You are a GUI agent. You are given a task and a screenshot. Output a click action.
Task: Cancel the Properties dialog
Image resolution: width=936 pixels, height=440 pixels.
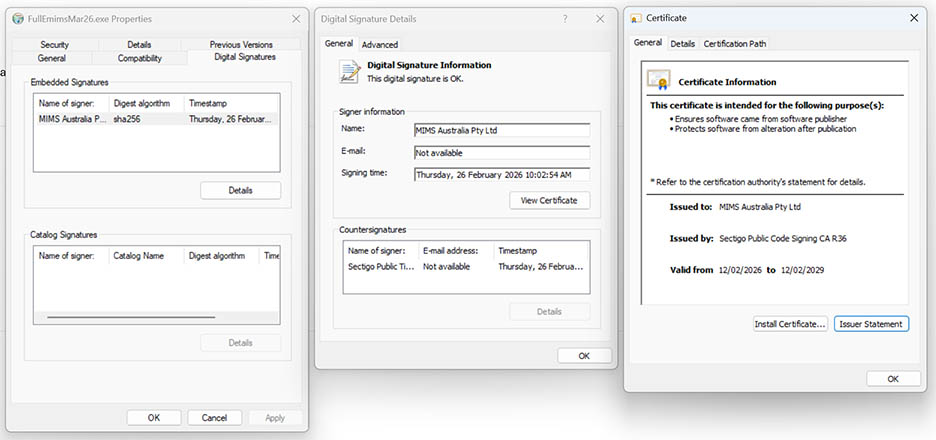tap(214, 417)
